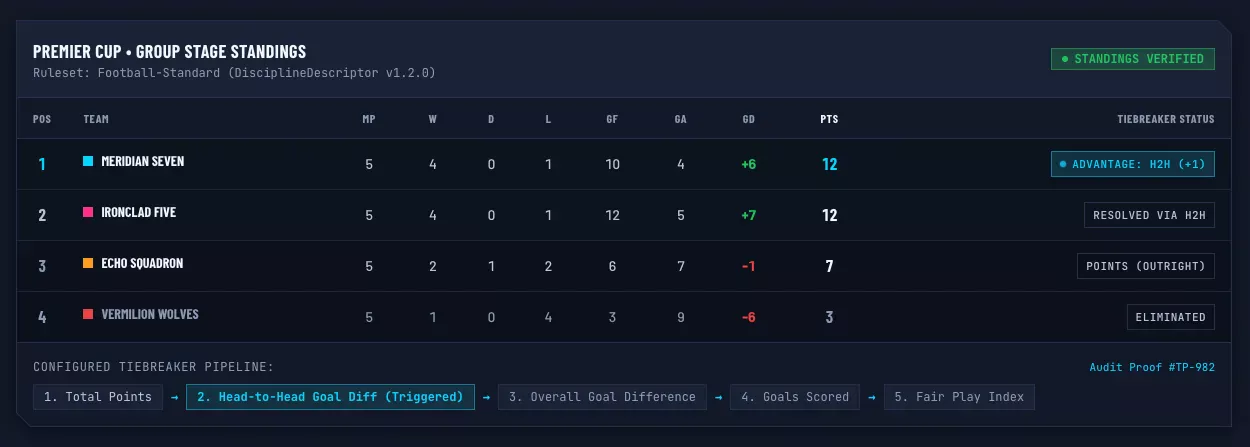Sort by the MP column header
This screenshot has width=1250, height=447.
click(369, 119)
